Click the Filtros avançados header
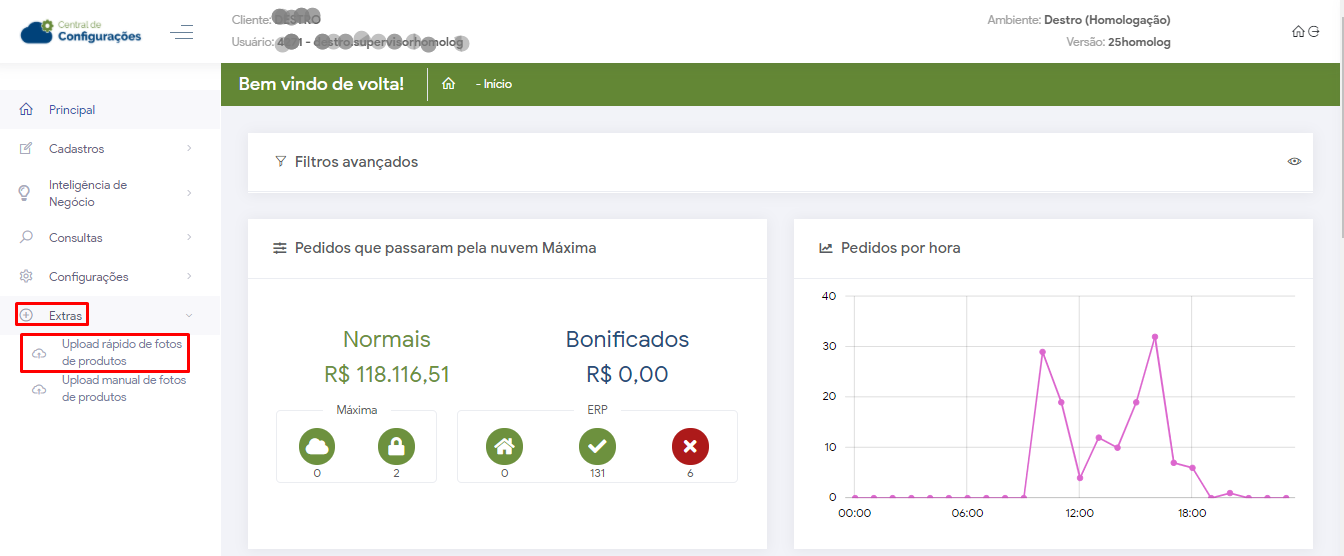This screenshot has width=1344, height=556. click(356, 162)
